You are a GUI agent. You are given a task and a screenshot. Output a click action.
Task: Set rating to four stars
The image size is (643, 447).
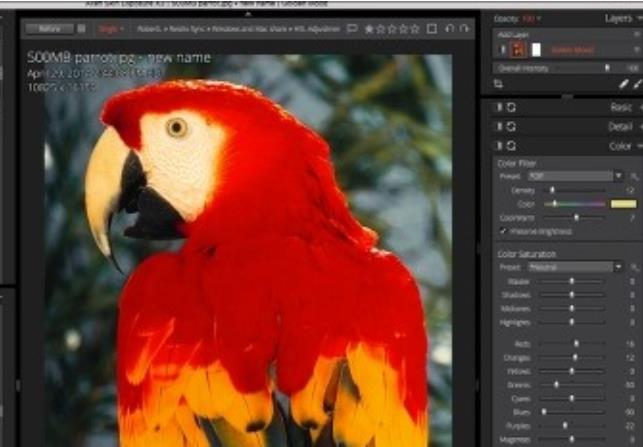404,29
